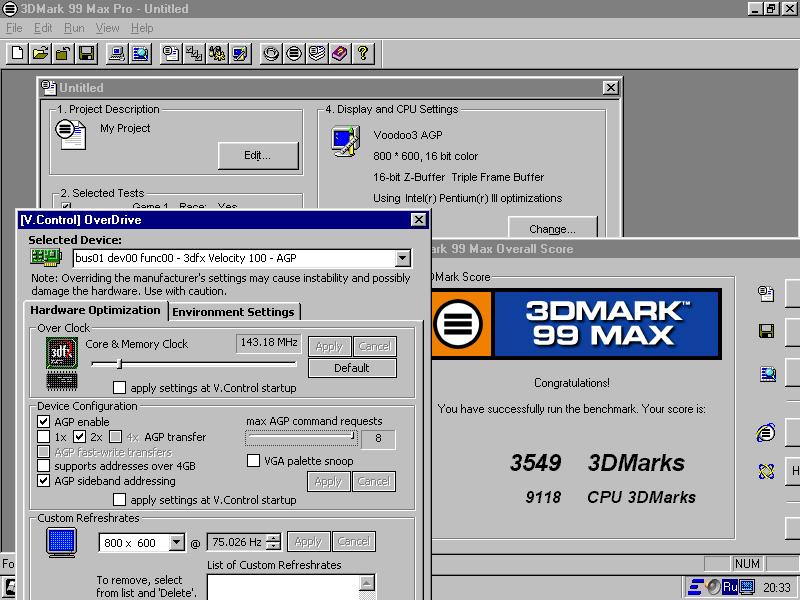Open the Help menu
Screen dimensions: 800x600
point(142,28)
